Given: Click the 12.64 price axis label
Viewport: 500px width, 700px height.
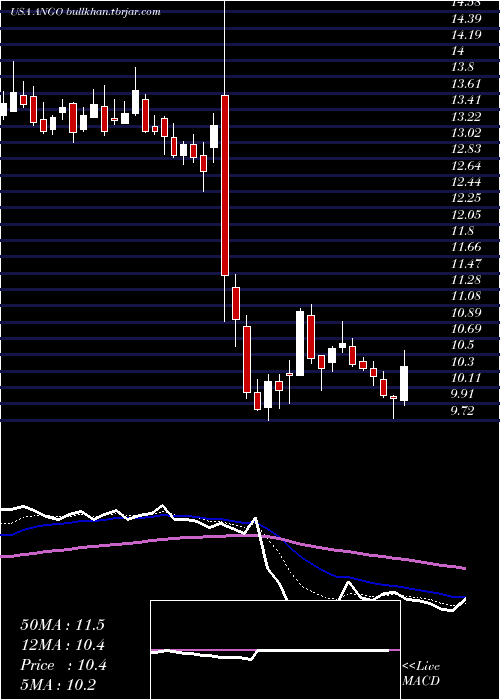Looking at the screenshot, I should pos(466,166).
